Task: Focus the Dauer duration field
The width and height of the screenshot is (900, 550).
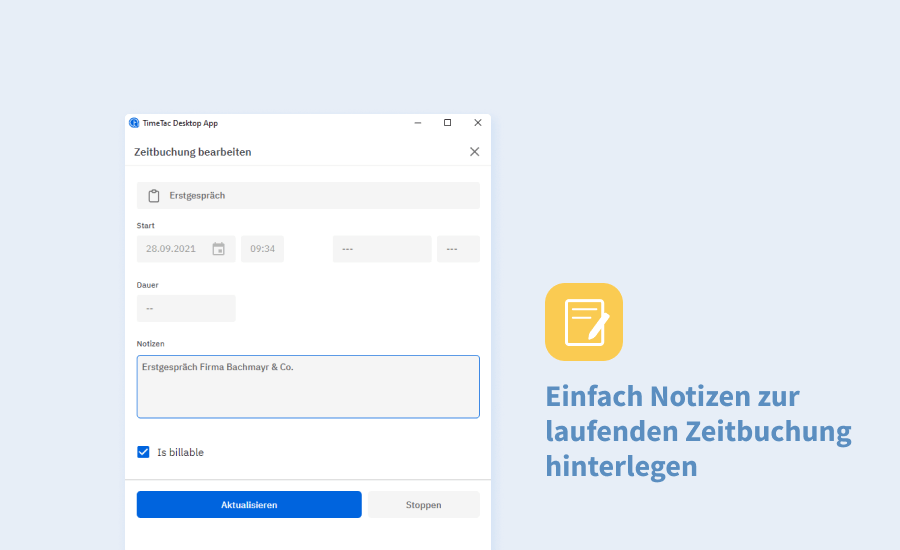Action: [186, 308]
